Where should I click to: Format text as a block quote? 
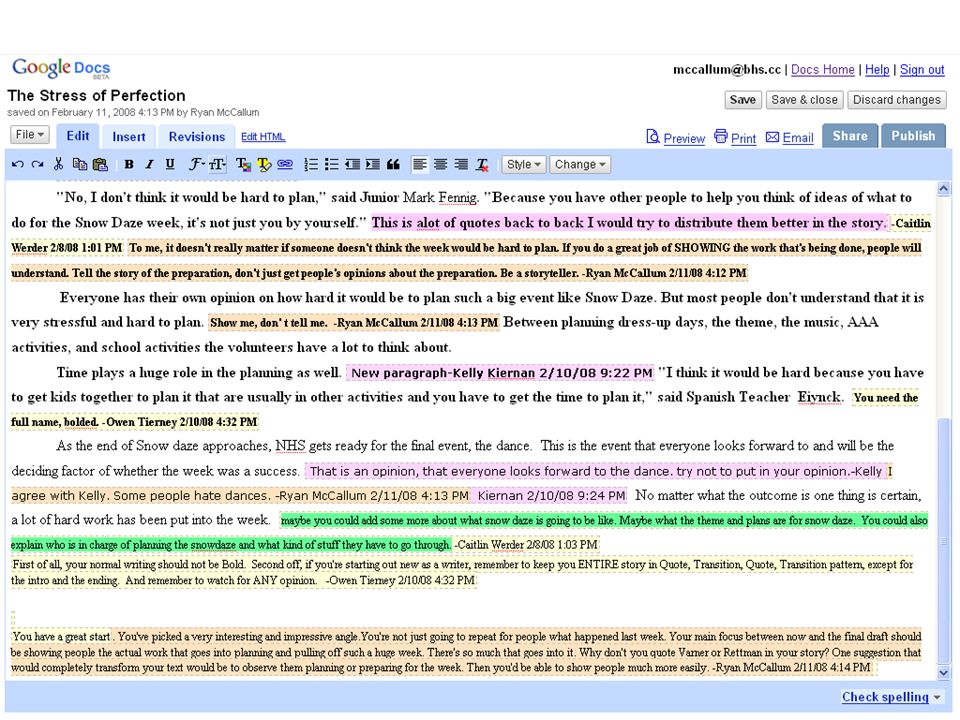(394, 164)
